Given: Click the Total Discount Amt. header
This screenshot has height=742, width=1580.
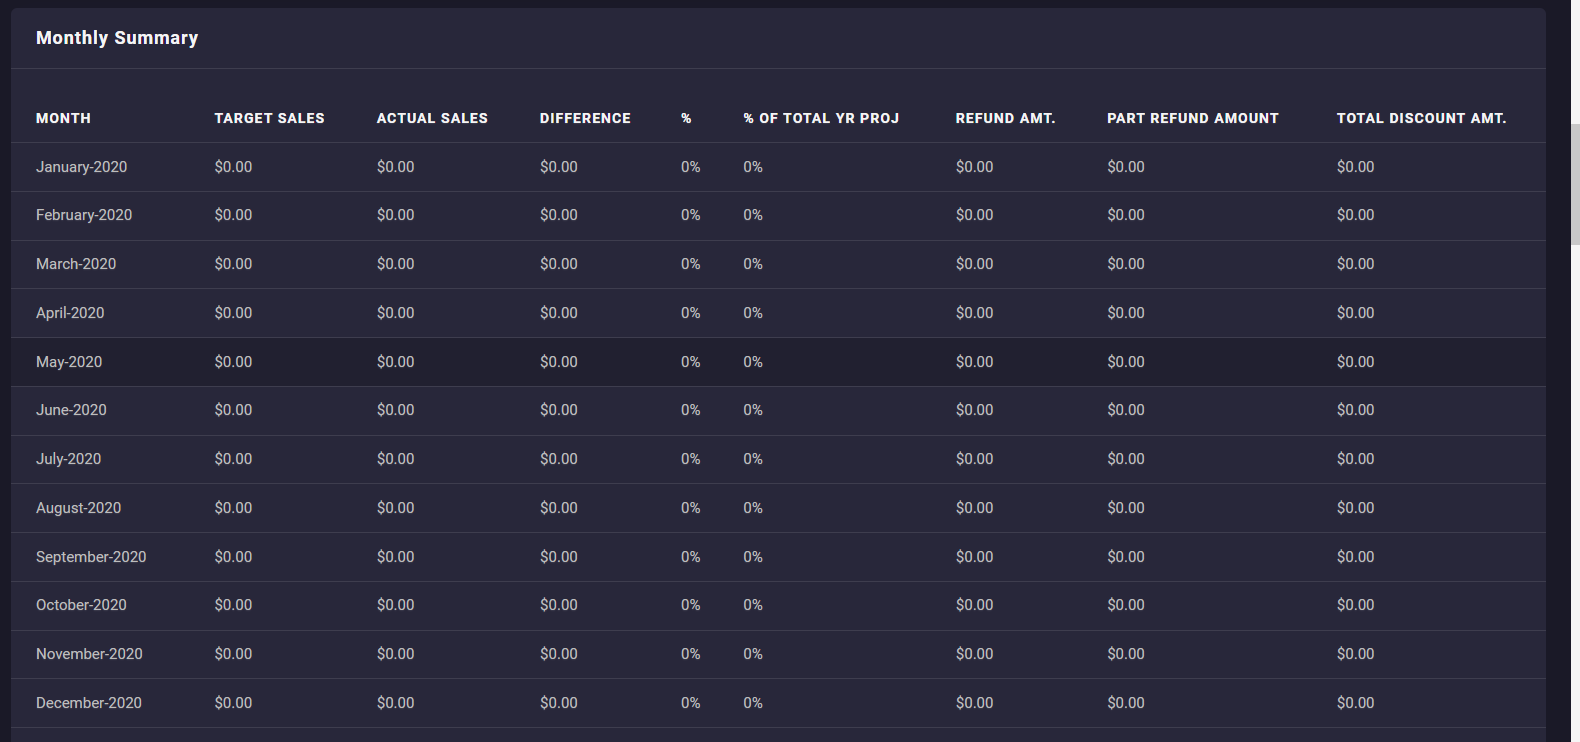Looking at the screenshot, I should 1421,118.
